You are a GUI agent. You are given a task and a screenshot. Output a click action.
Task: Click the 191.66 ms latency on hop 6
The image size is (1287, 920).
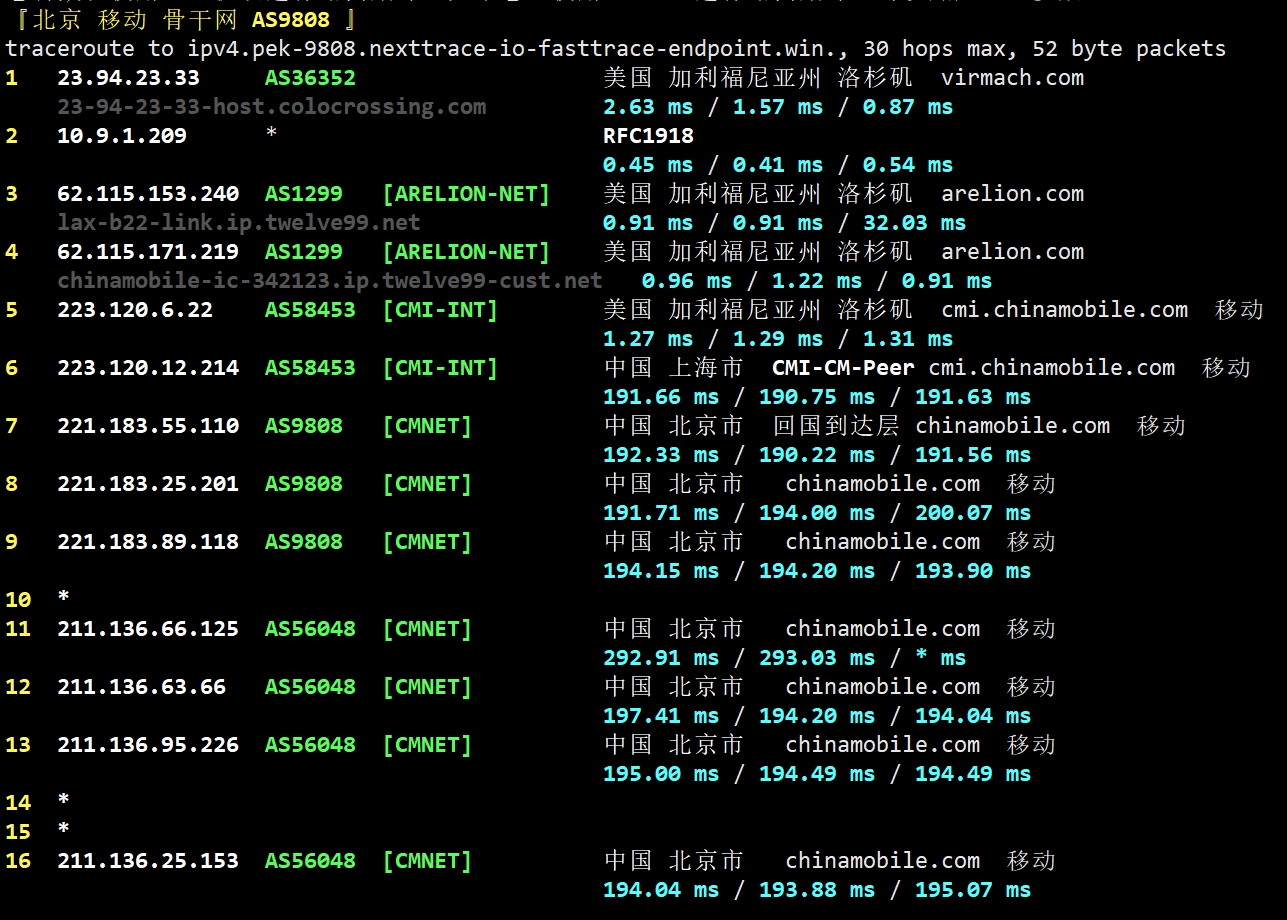click(661, 397)
